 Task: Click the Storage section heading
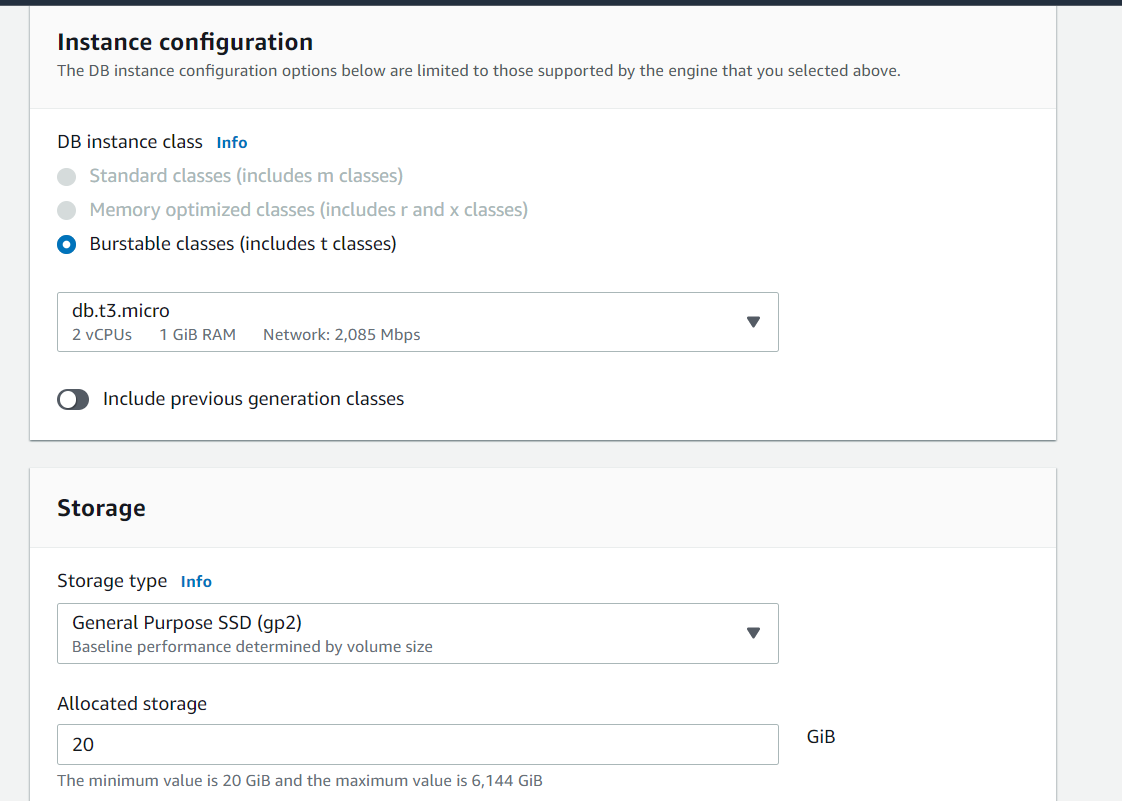[102, 508]
